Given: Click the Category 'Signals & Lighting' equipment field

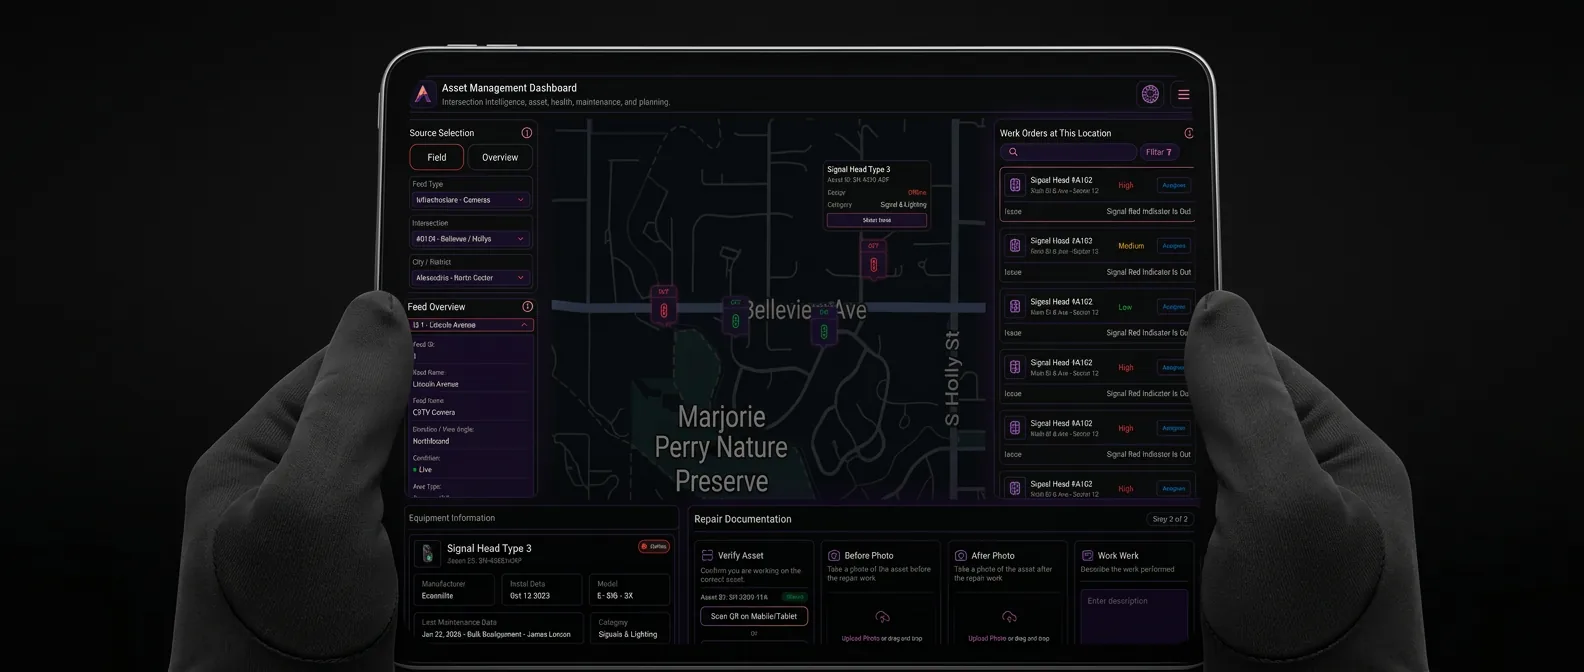Looking at the screenshot, I should [x=629, y=628].
